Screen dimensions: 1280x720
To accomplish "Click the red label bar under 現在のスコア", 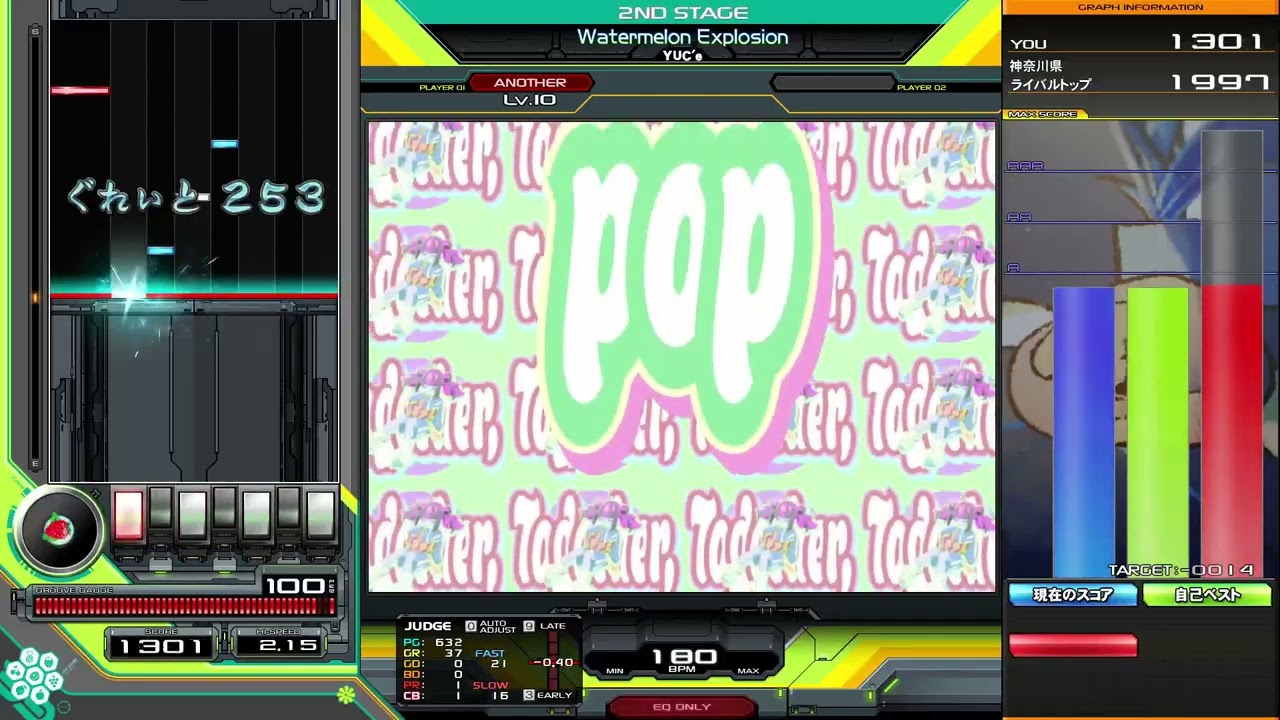I will (1073, 646).
